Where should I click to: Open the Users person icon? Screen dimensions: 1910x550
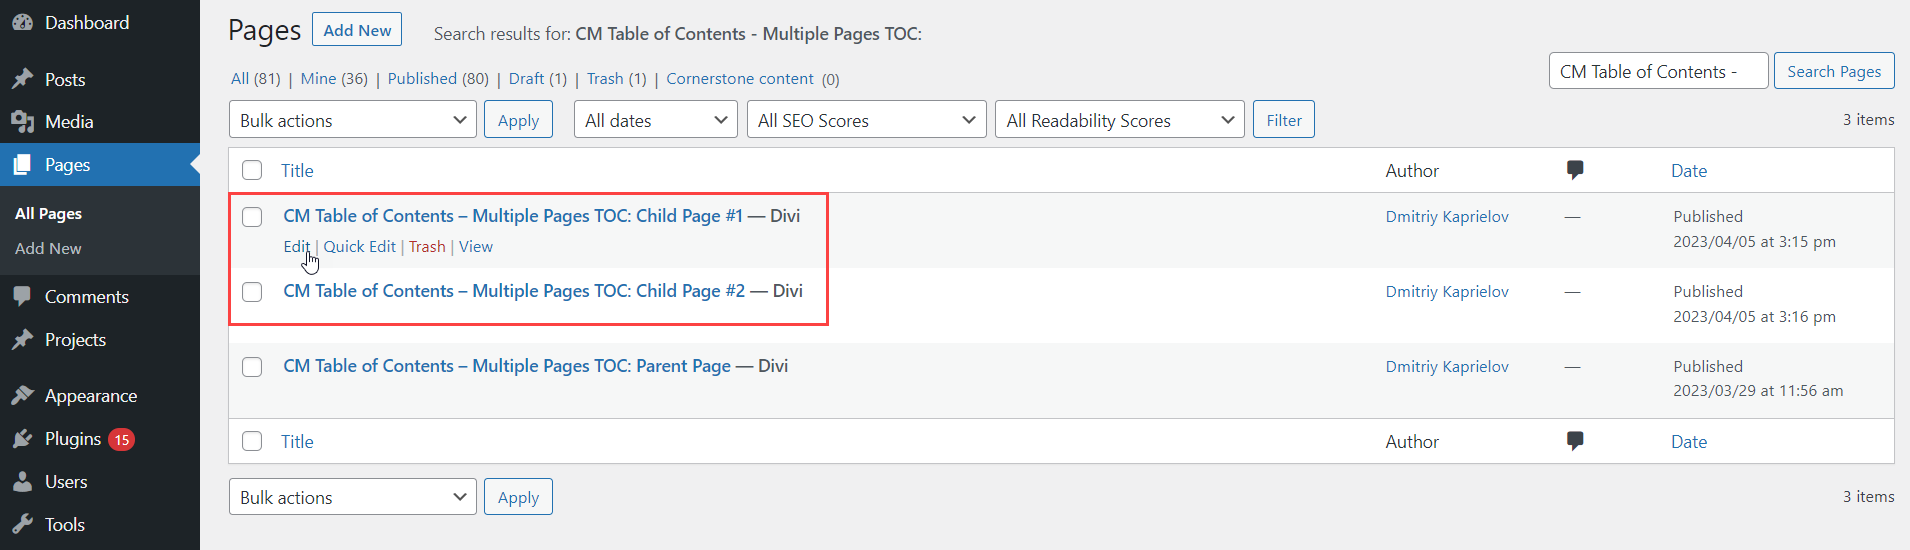click(22, 482)
